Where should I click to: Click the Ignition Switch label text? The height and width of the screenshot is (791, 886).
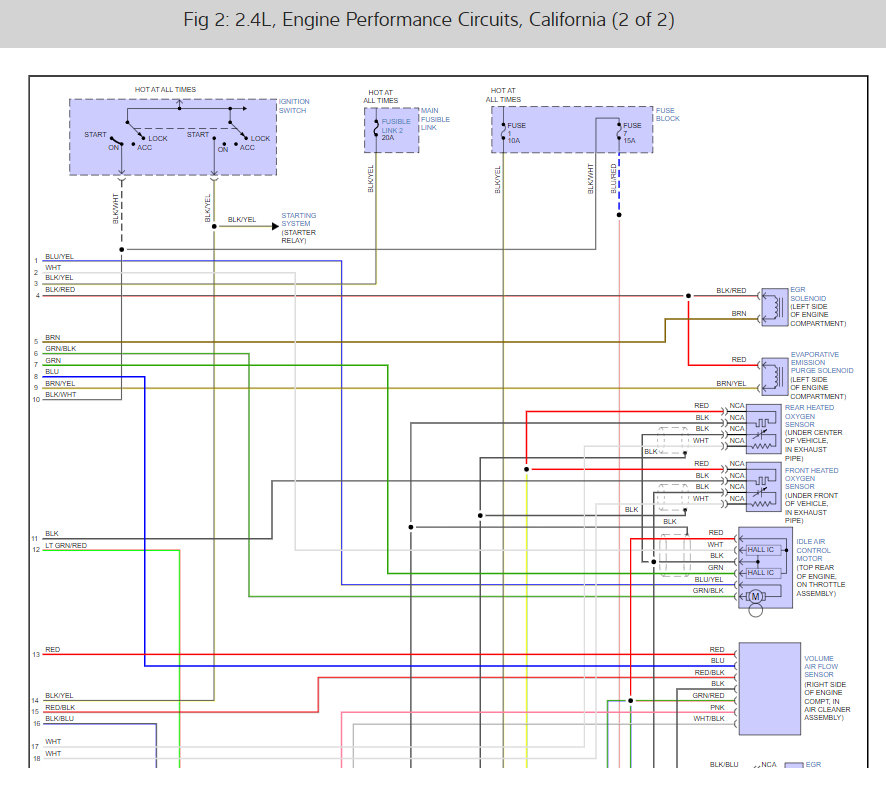tap(294, 106)
